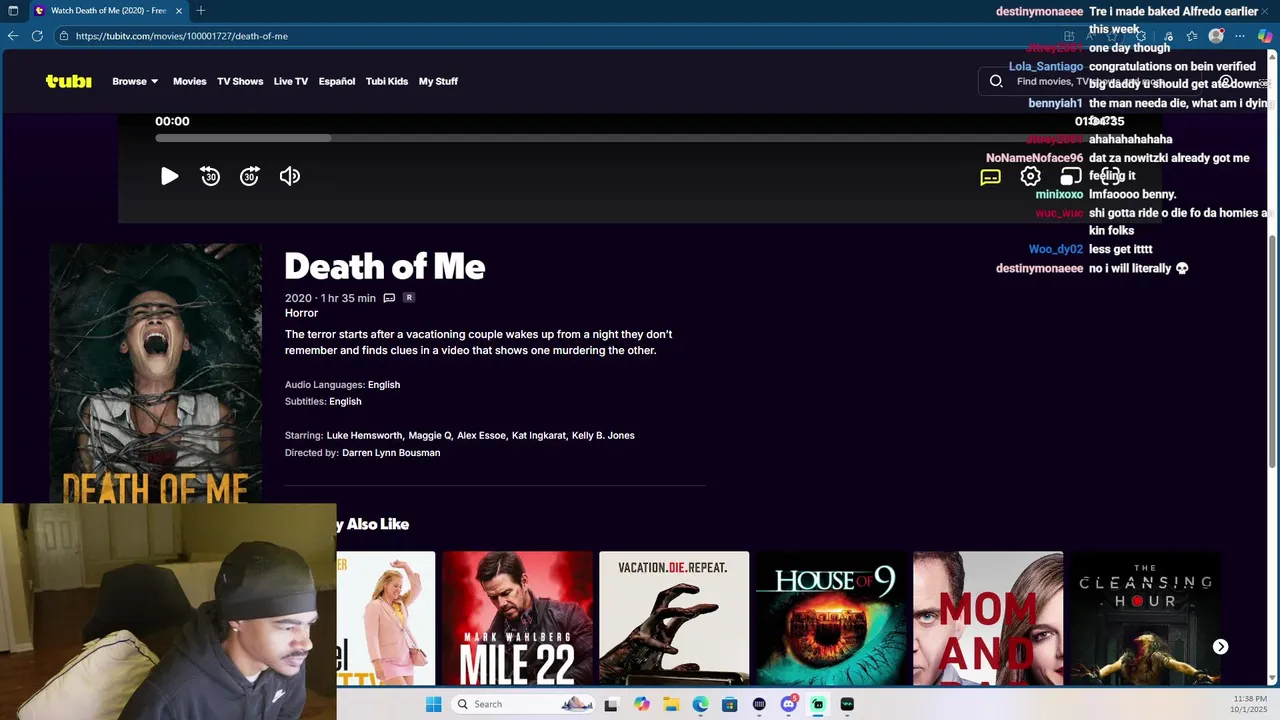The image size is (1280, 720).
Task: Rewind 30 seconds in the player
Action: point(210,176)
